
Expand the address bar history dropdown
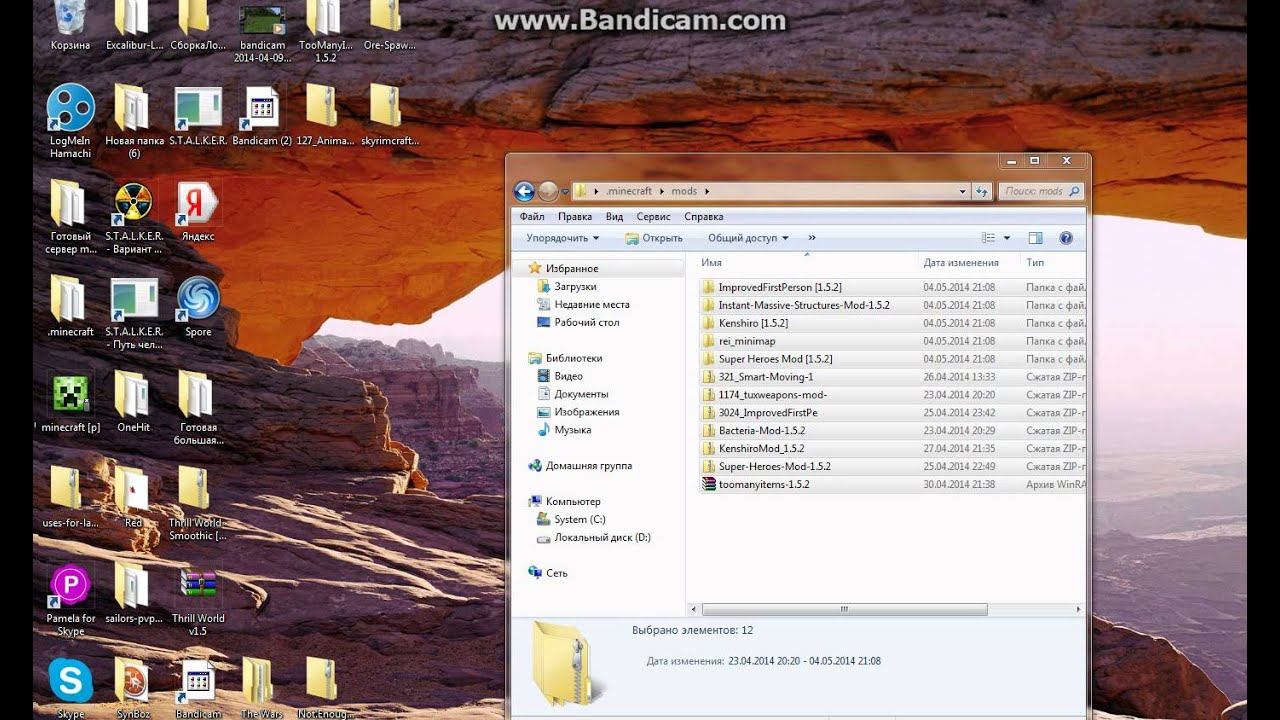(x=963, y=191)
